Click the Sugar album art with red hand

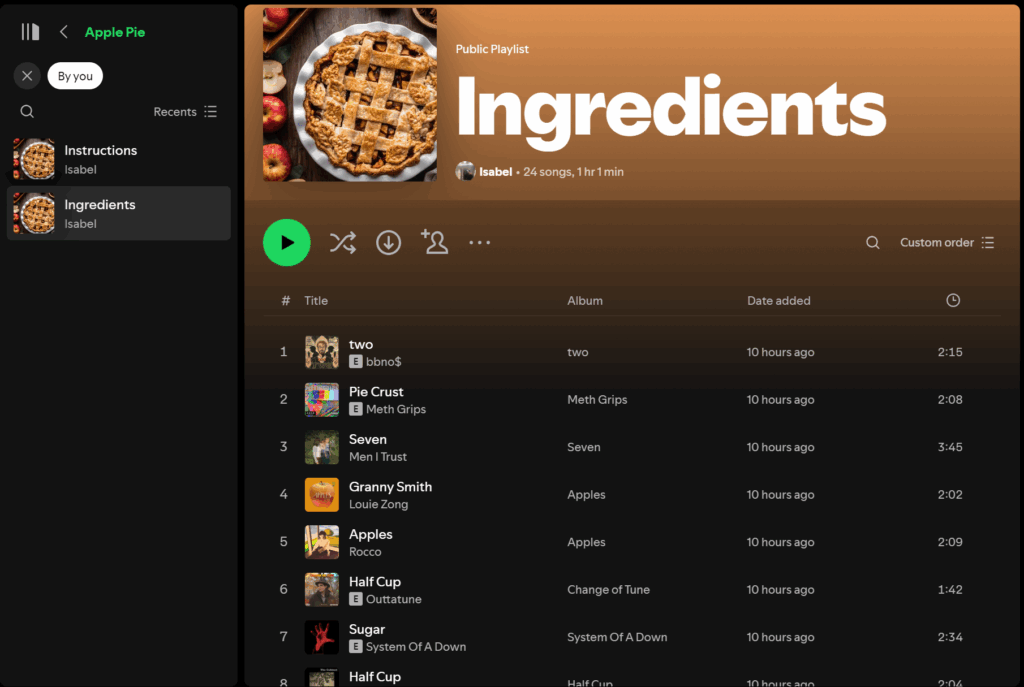[322, 637]
